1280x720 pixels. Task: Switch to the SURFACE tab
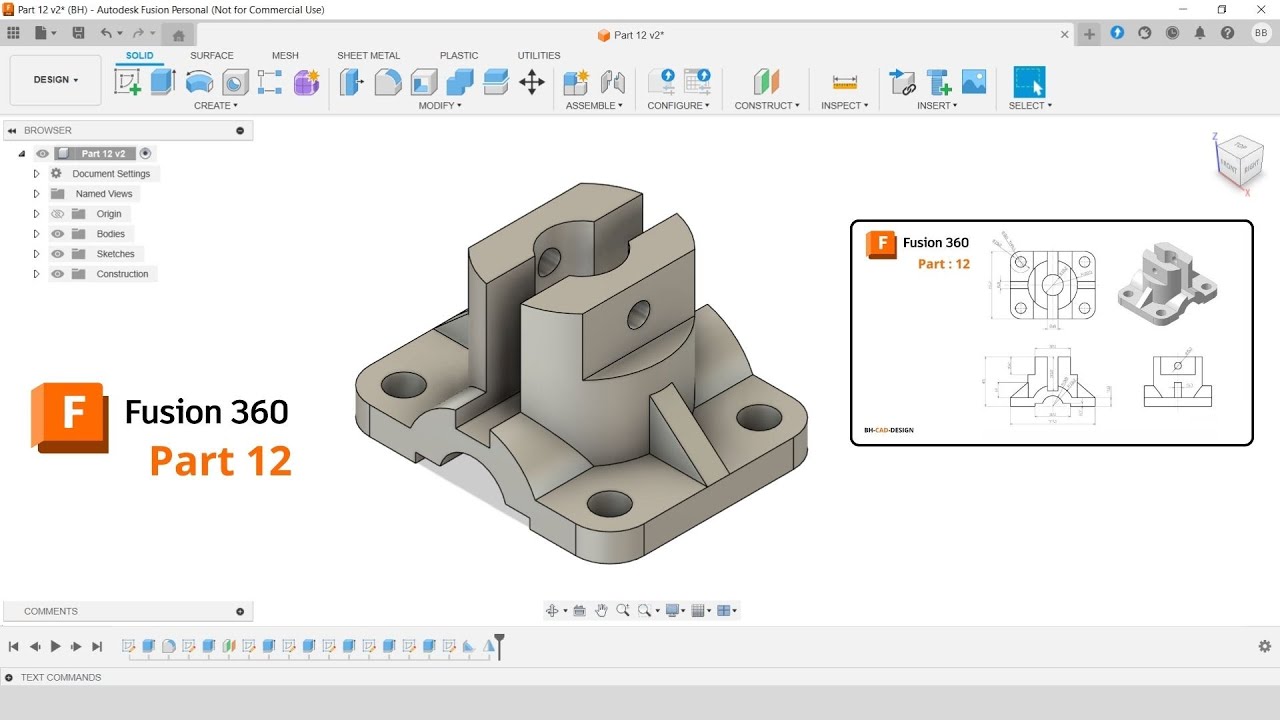tap(212, 56)
